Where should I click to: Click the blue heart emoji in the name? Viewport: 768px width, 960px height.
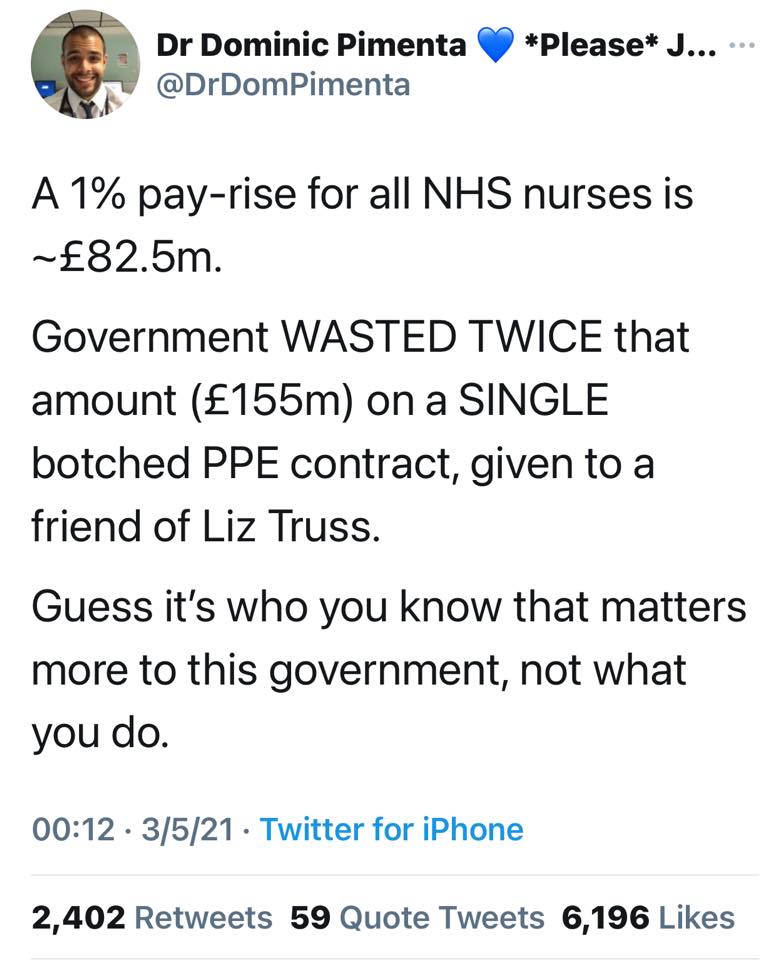point(499,44)
